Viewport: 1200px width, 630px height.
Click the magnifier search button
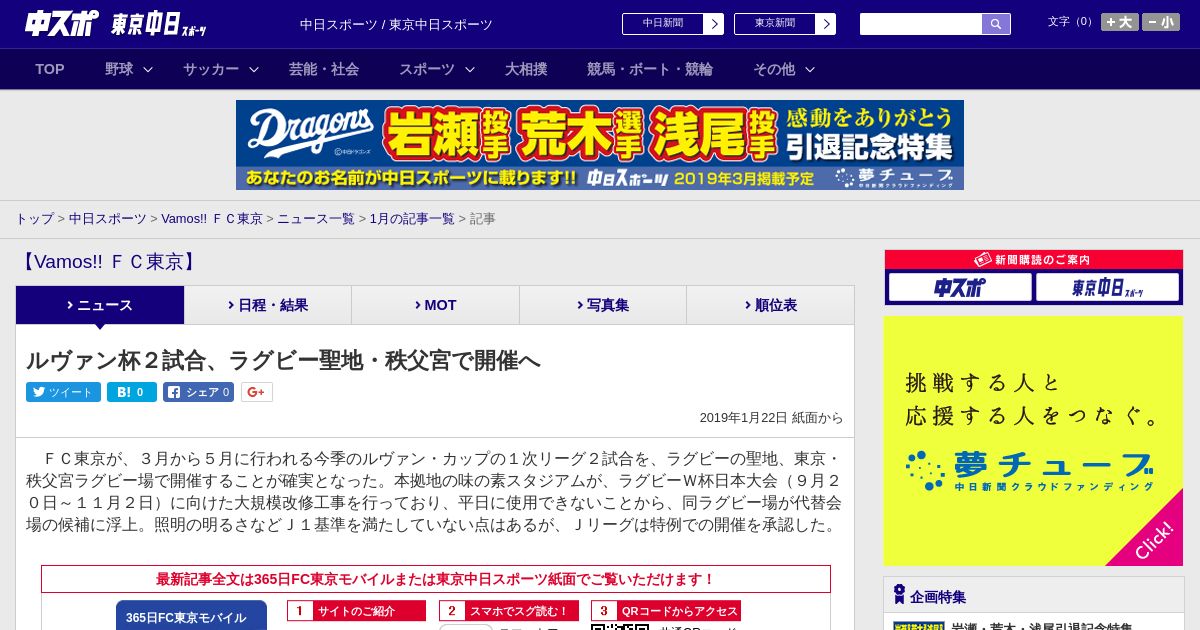[x=996, y=24]
